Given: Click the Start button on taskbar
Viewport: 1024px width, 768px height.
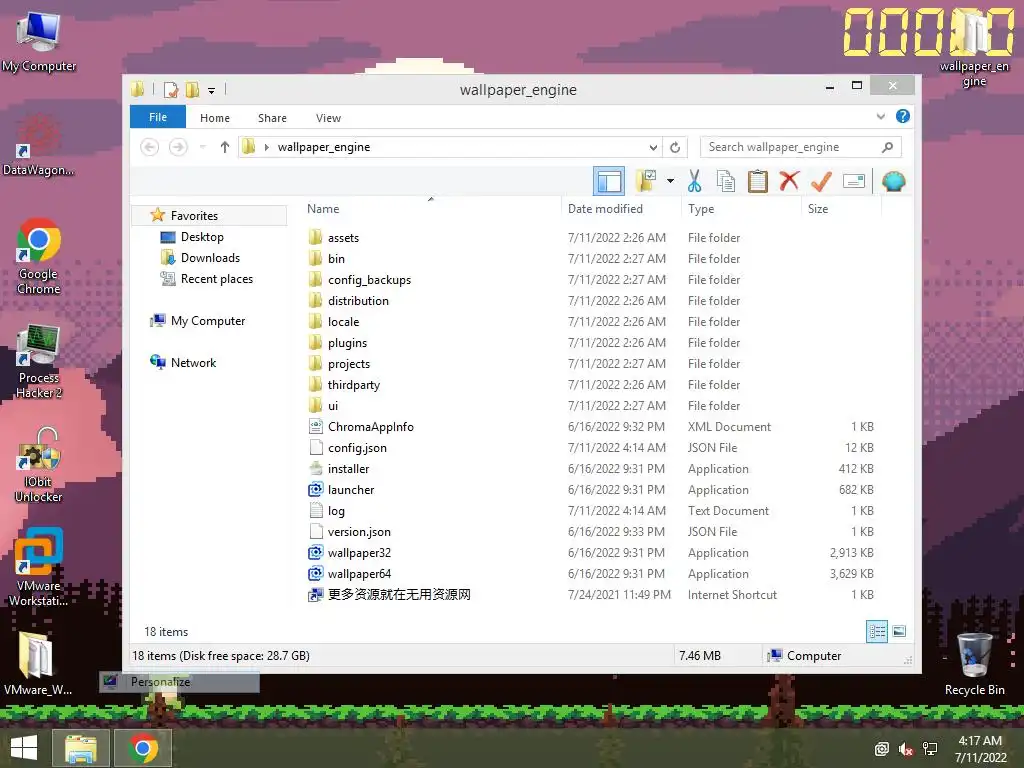Looking at the screenshot, I should point(24,747).
